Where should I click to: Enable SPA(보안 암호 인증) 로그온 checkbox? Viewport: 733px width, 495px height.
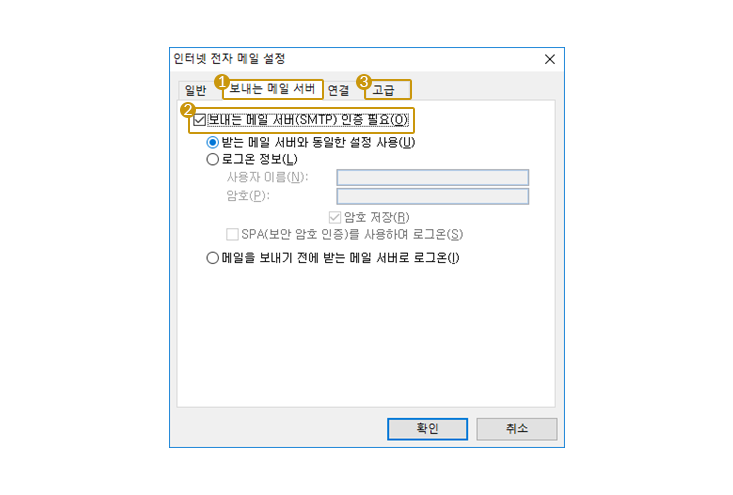pos(232,234)
